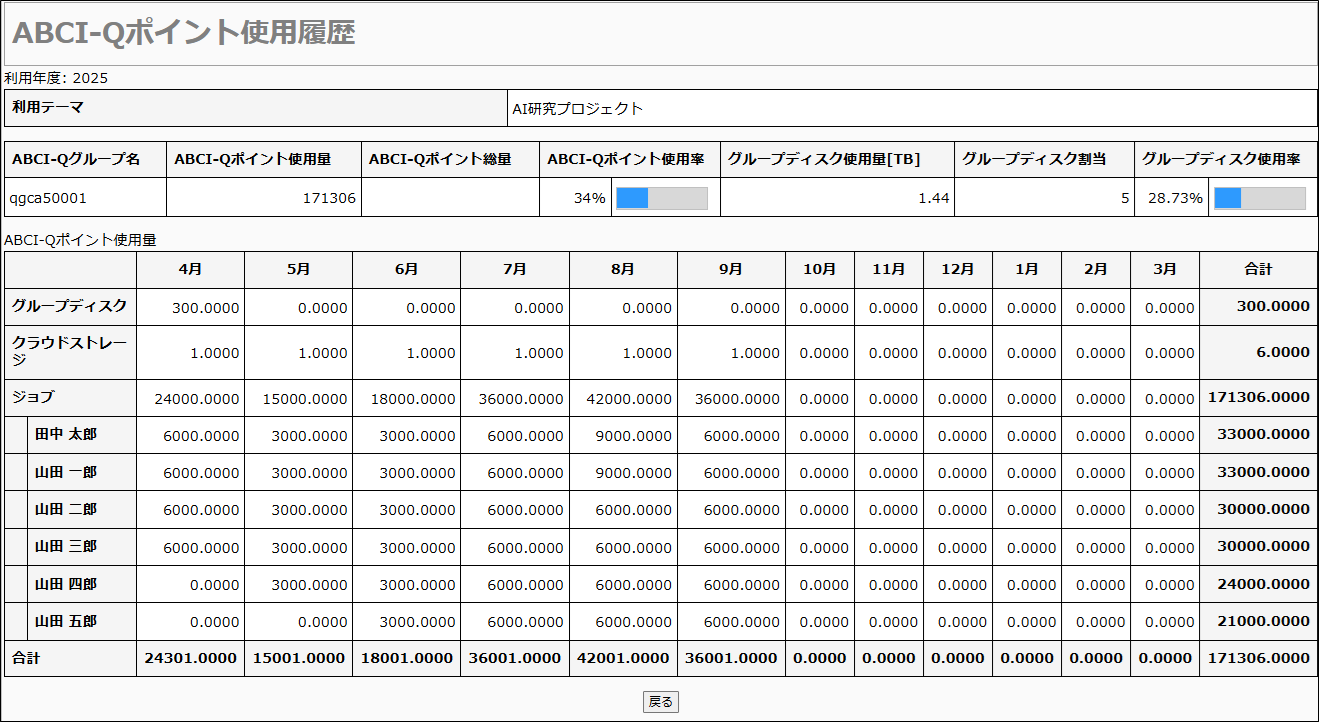Image resolution: width=1319 pixels, height=722 pixels.
Task: Click the 戻る button
Action: click(x=660, y=702)
